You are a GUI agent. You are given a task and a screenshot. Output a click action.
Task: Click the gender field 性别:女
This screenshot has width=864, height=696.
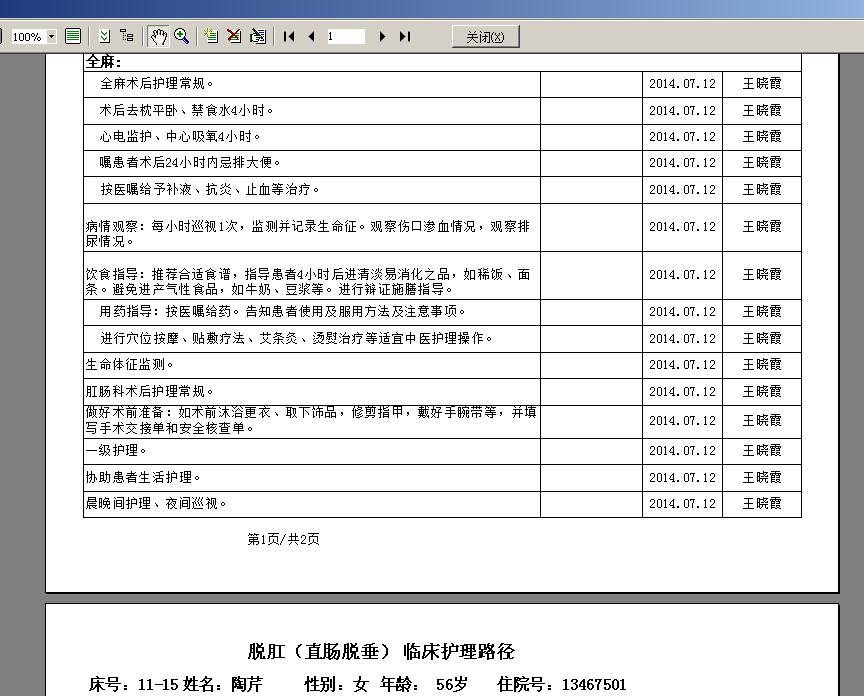coord(336,684)
